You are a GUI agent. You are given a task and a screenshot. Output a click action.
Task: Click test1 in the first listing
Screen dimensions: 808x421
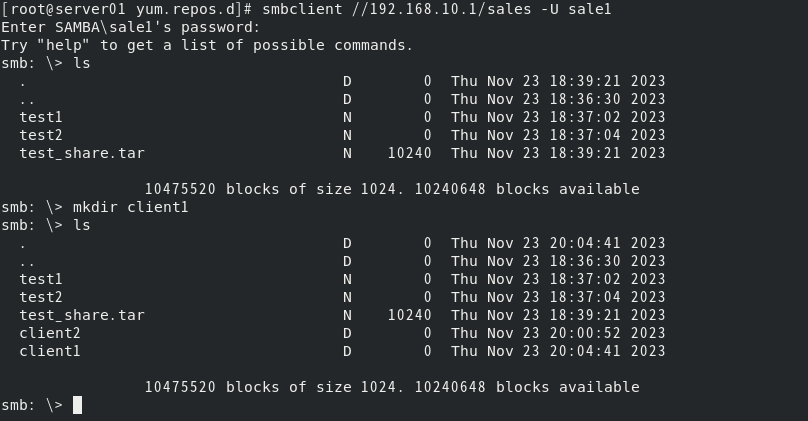click(41, 117)
